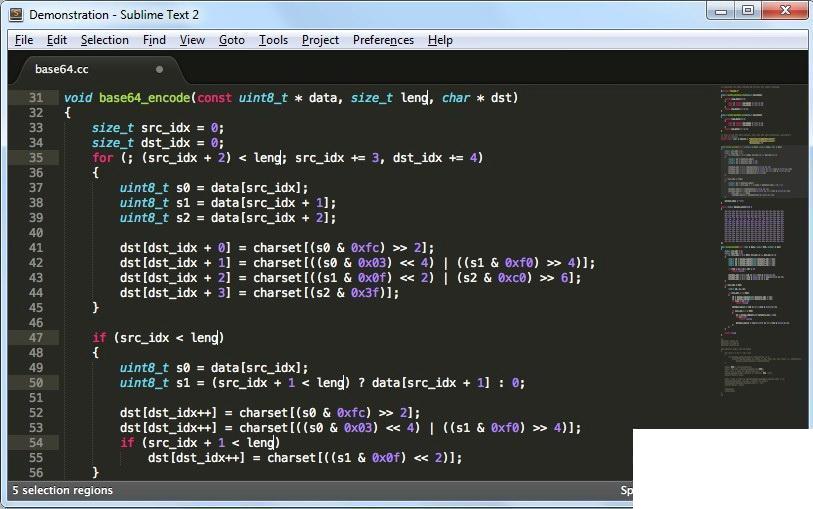The image size is (813, 509).
Task: Click 'size_t dst_idx = 0;' line
Action: pyautogui.click(x=158, y=143)
